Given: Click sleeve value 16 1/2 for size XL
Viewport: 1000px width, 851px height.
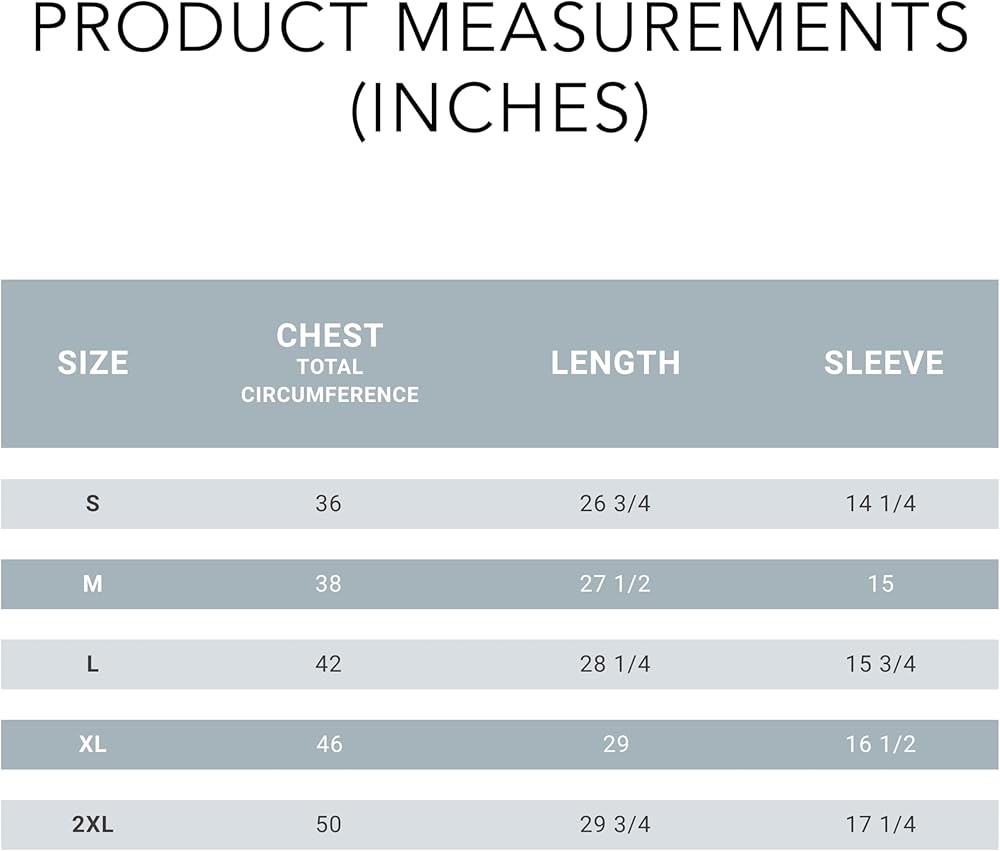Looking at the screenshot, I should tap(881, 744).
